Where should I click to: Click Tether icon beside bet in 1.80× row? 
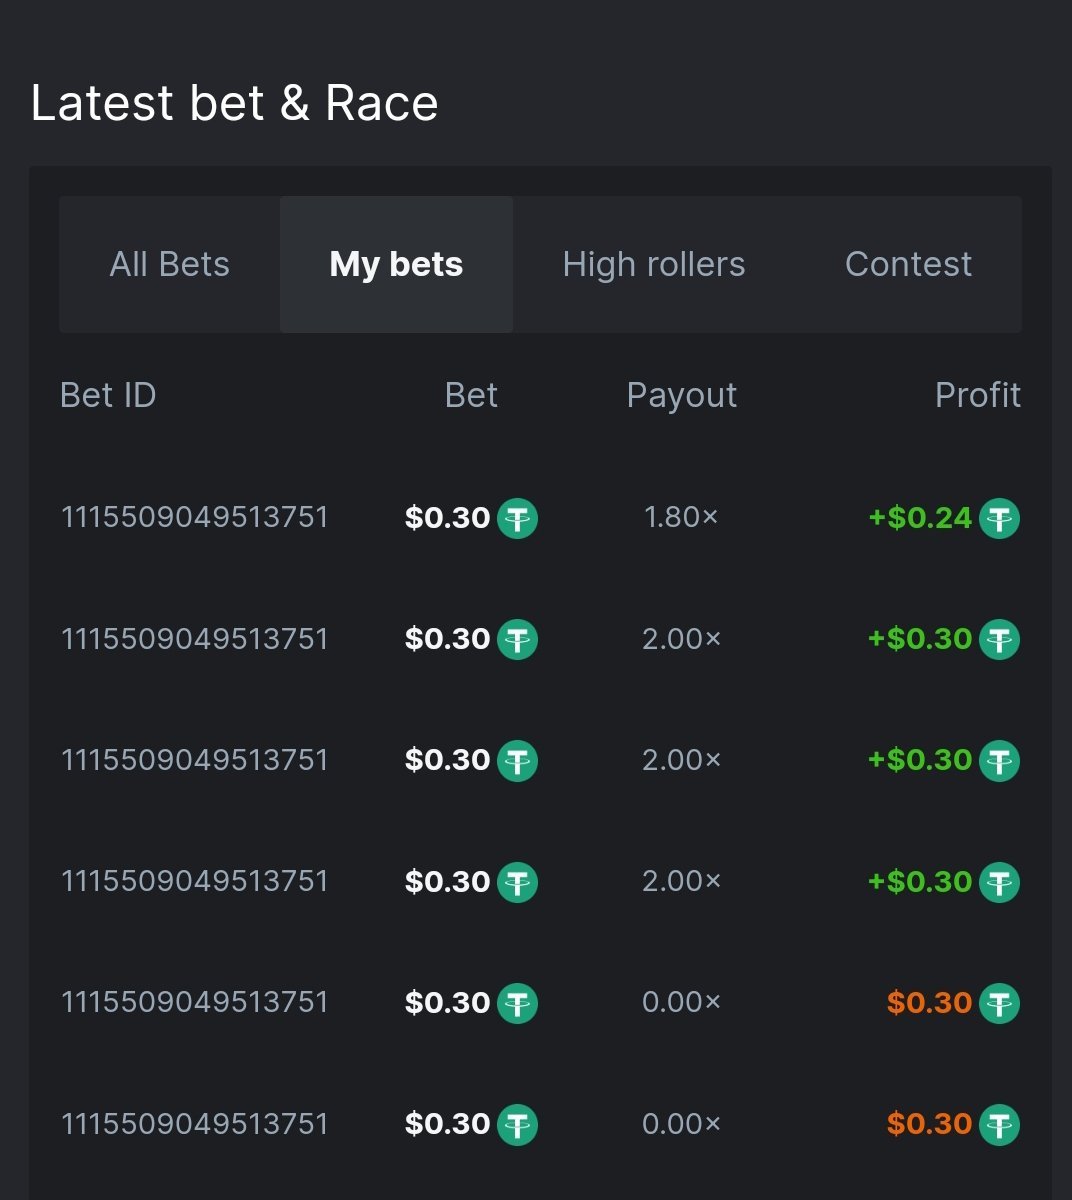pos(517,518)
